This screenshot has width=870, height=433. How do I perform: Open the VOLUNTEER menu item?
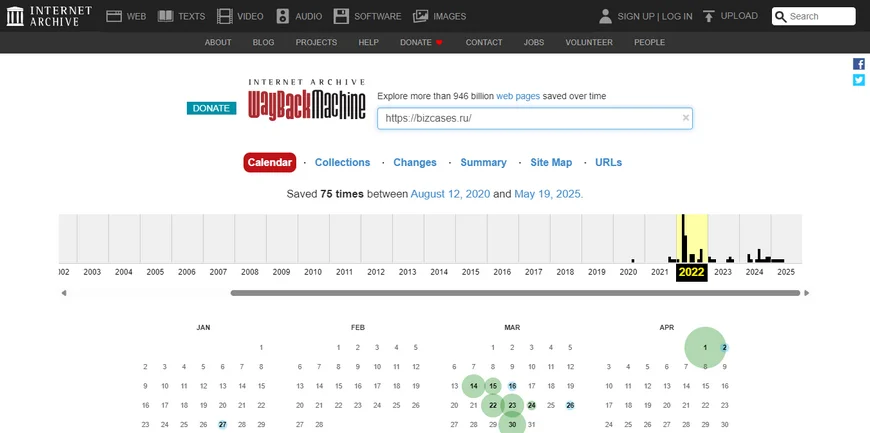click(x=589, y=42)
